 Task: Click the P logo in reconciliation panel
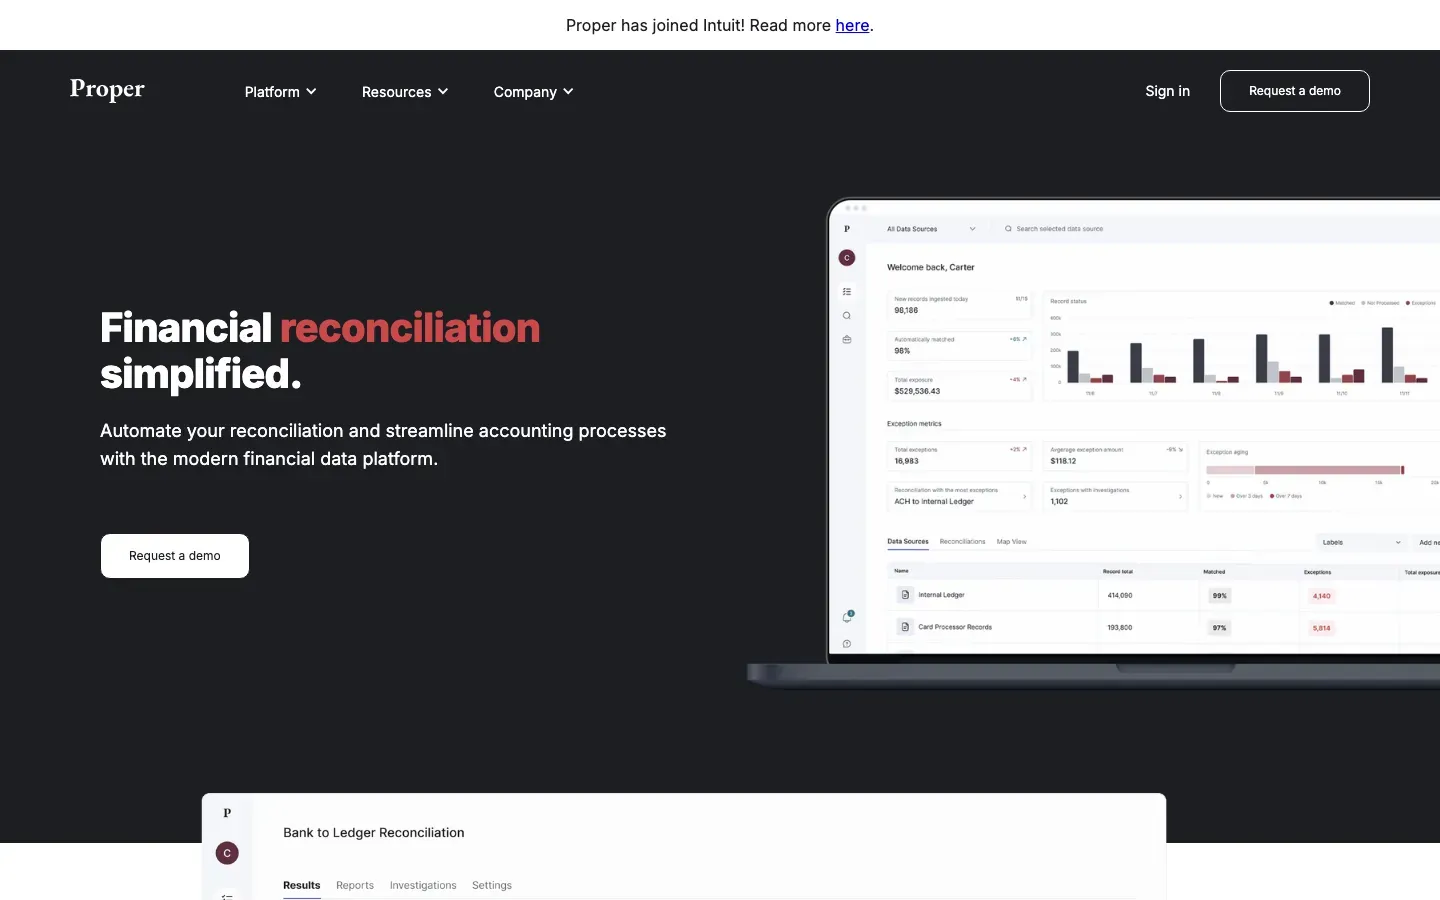[x=227, y=813]
